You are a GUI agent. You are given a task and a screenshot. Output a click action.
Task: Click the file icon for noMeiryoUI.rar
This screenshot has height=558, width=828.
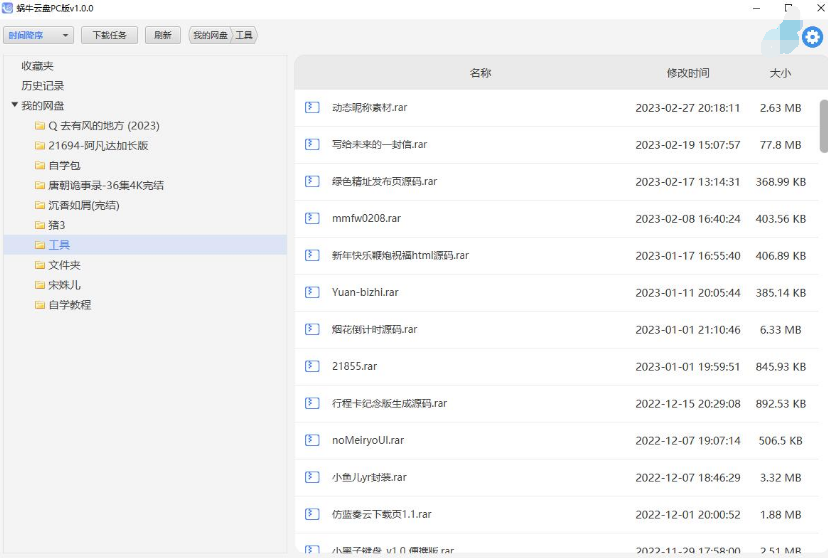311,440
